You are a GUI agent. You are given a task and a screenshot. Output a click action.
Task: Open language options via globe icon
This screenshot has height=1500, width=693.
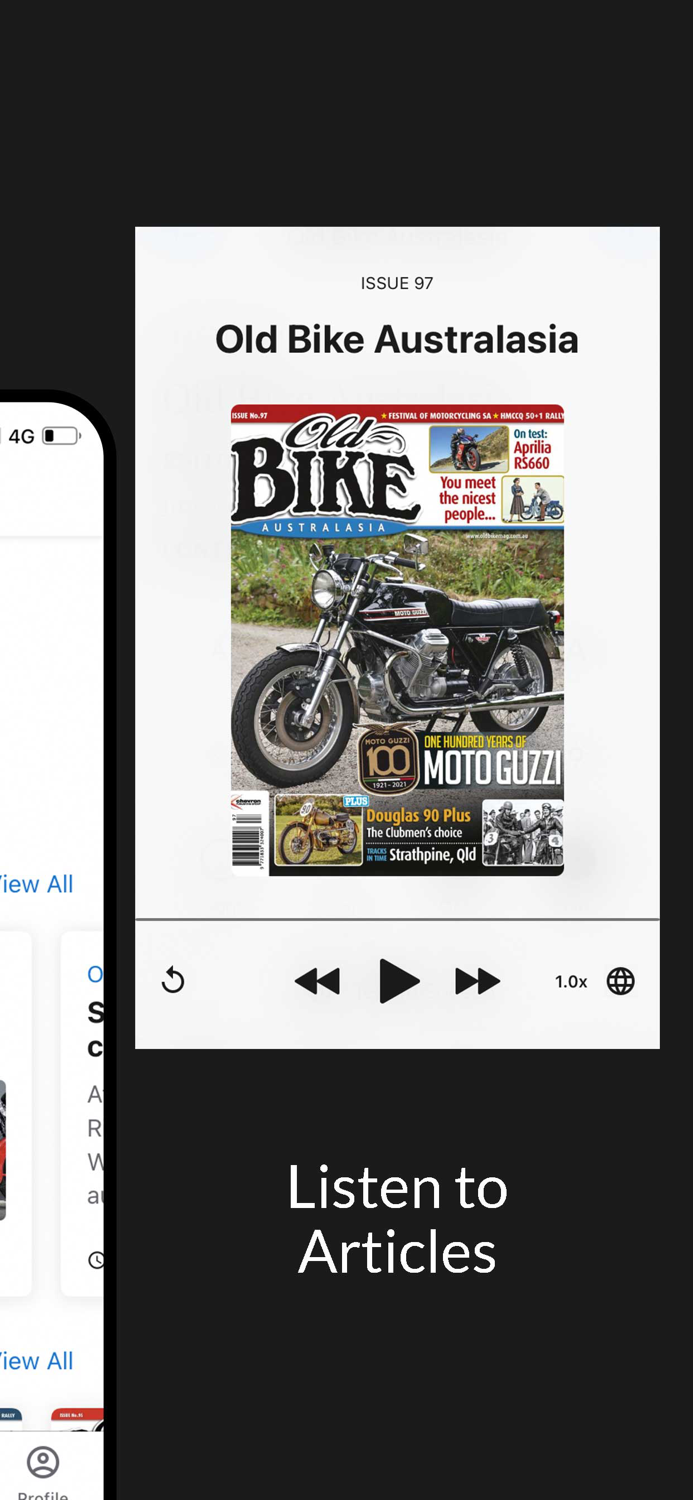coord(621,981)
